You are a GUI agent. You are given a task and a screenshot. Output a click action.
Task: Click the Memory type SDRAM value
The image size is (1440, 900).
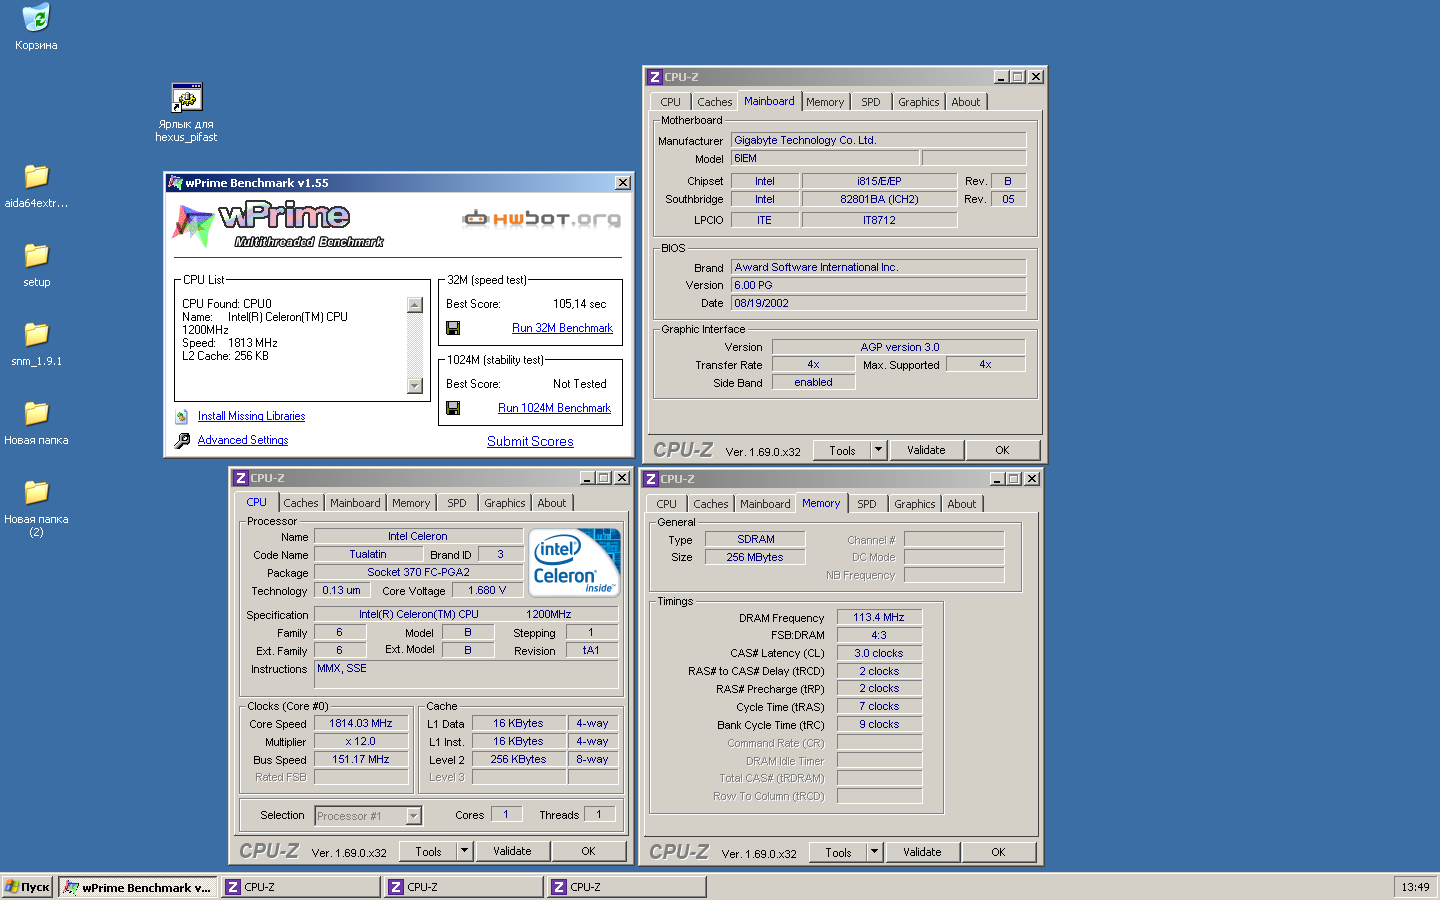point(756,539)
